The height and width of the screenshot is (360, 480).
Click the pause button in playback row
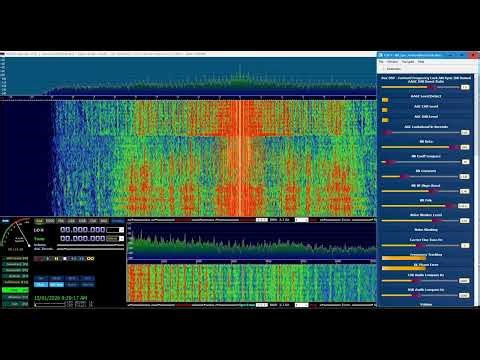56,258
